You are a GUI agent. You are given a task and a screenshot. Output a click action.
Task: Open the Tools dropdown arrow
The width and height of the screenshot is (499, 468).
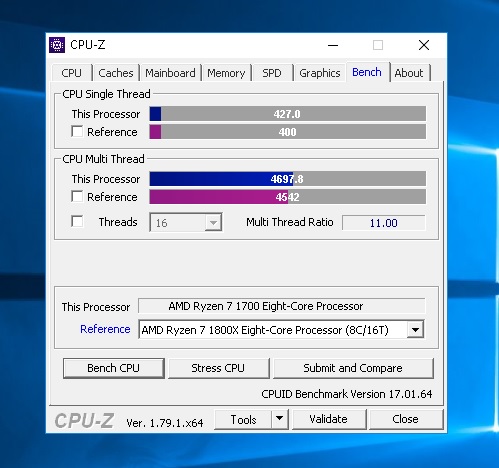click(x=279, y=419)
